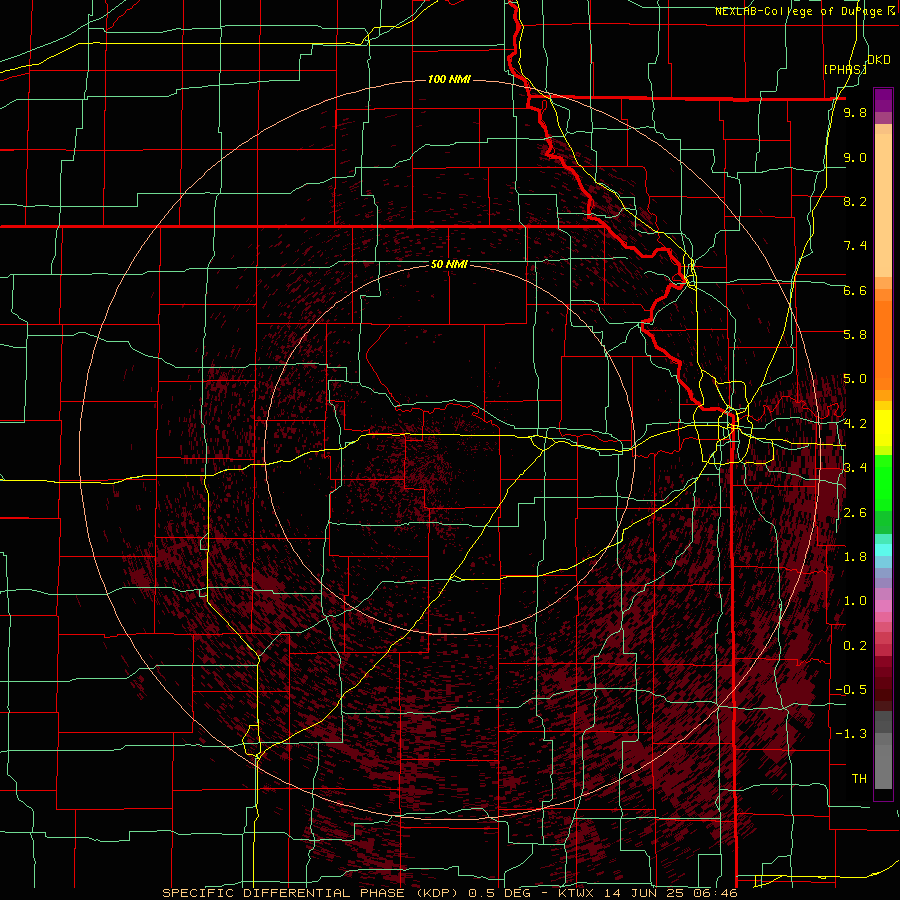
Task: Click the 9.0 value on the color scale
Action: (855, 157)
